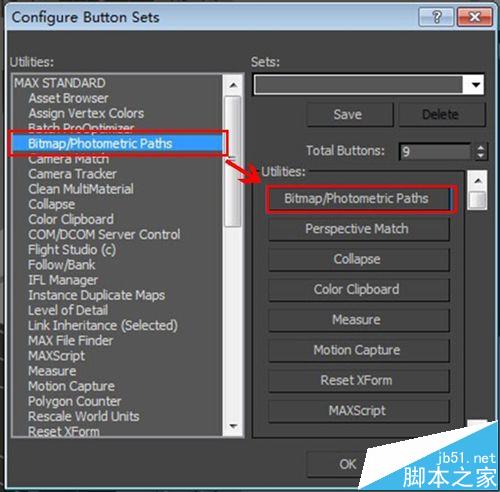Click up arrow of button slots scrollbar
The image size is (500, 492).
click(478, 181)
